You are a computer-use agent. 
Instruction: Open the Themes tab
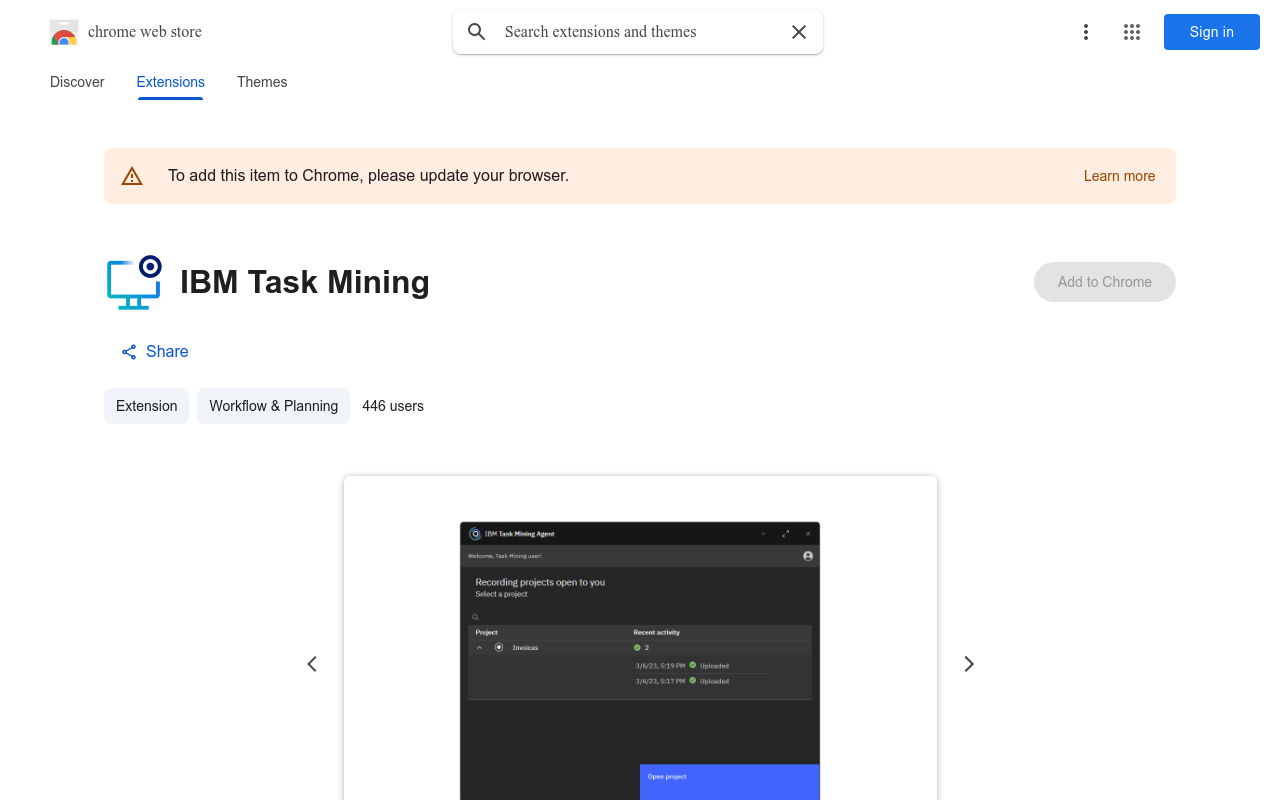click(262, 82)
